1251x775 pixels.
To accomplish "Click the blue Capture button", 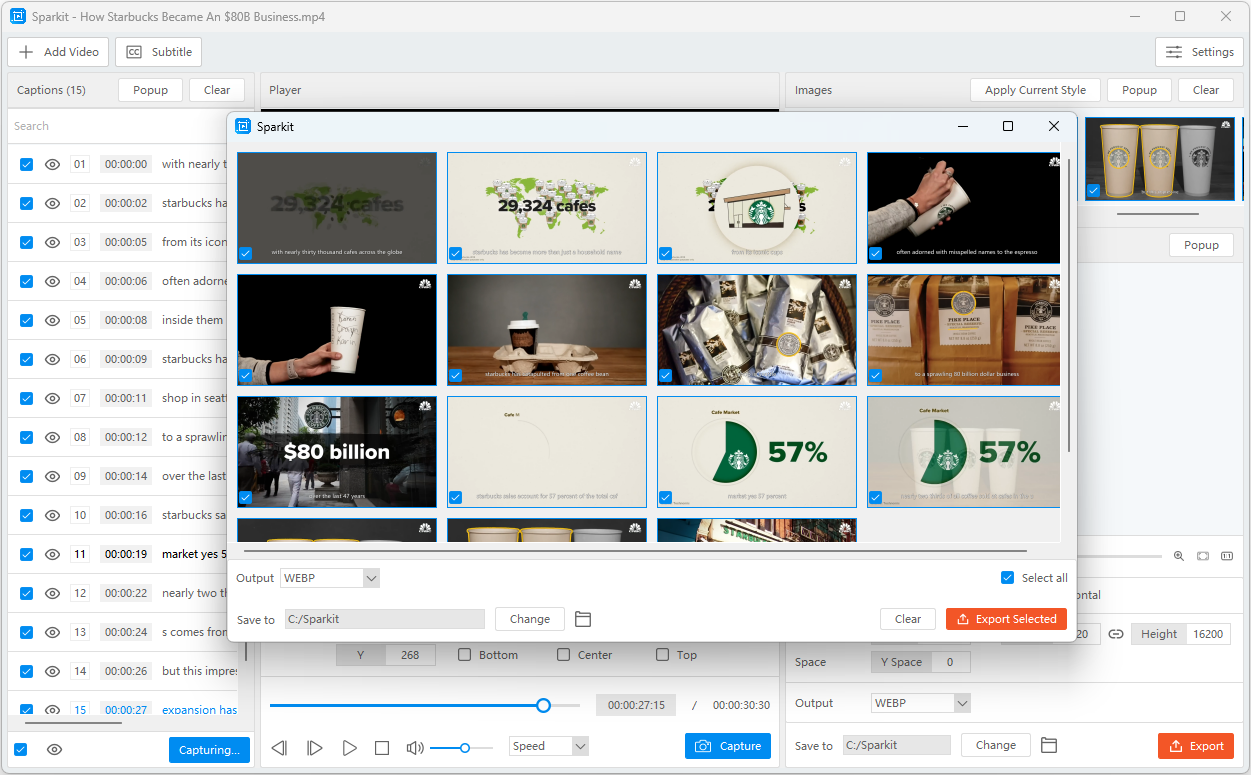I will click(x=729, y=746).
